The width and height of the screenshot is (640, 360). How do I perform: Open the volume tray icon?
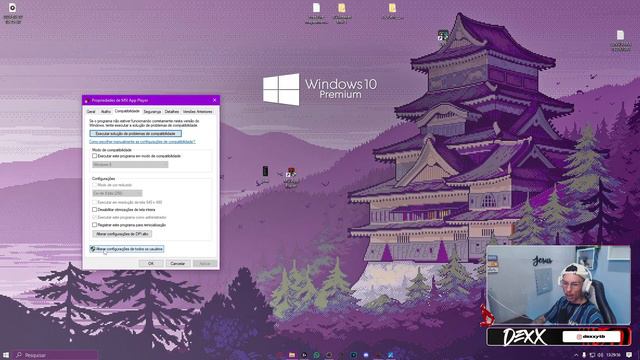(x=600, y=355)
